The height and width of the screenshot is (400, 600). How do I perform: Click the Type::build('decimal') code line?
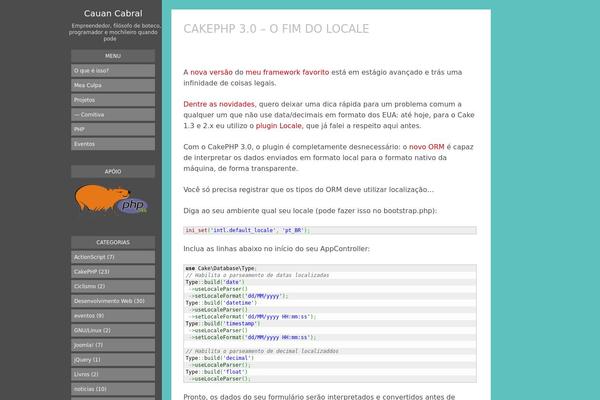[330, 358]
